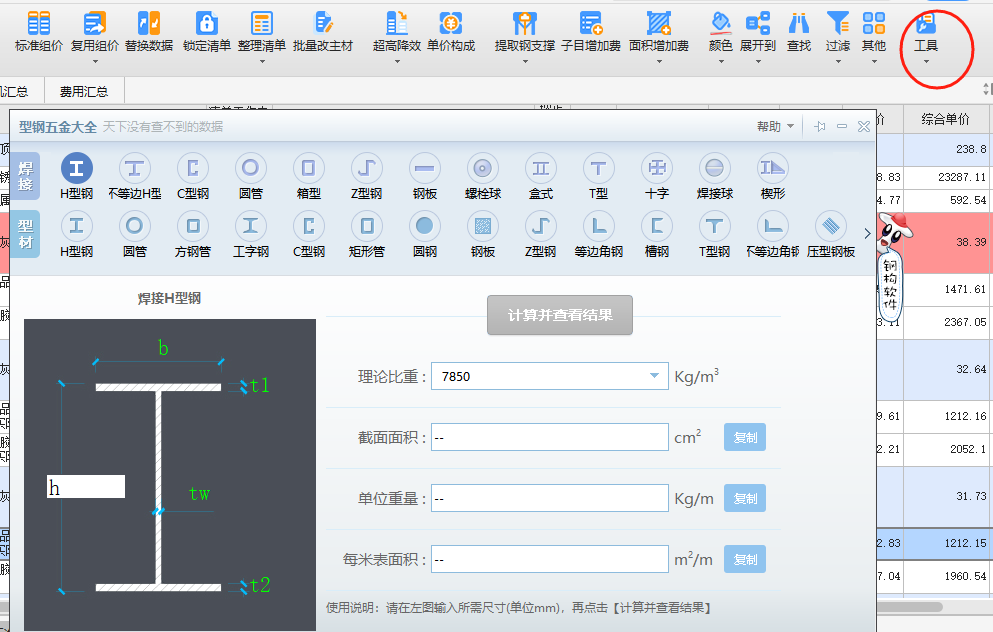993x632 pixels.
Task: Click the h dimension input box
Action: [85, 487]
